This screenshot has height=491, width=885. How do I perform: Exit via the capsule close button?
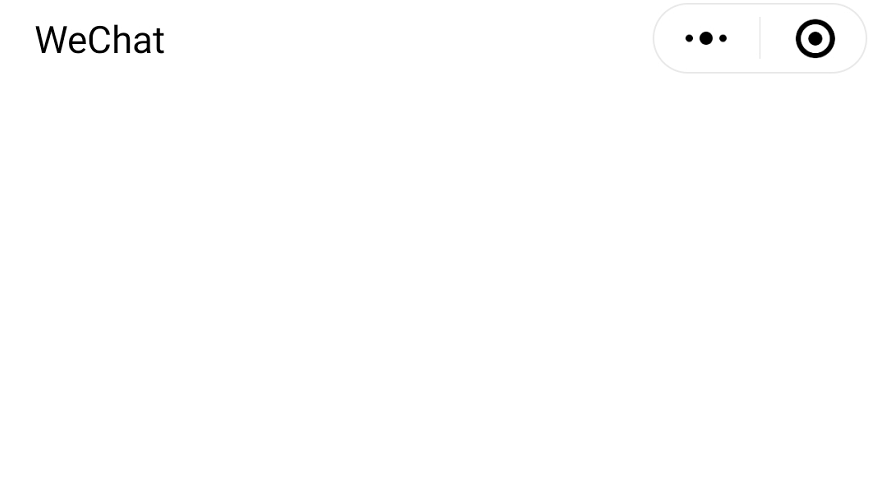(815, 38)
